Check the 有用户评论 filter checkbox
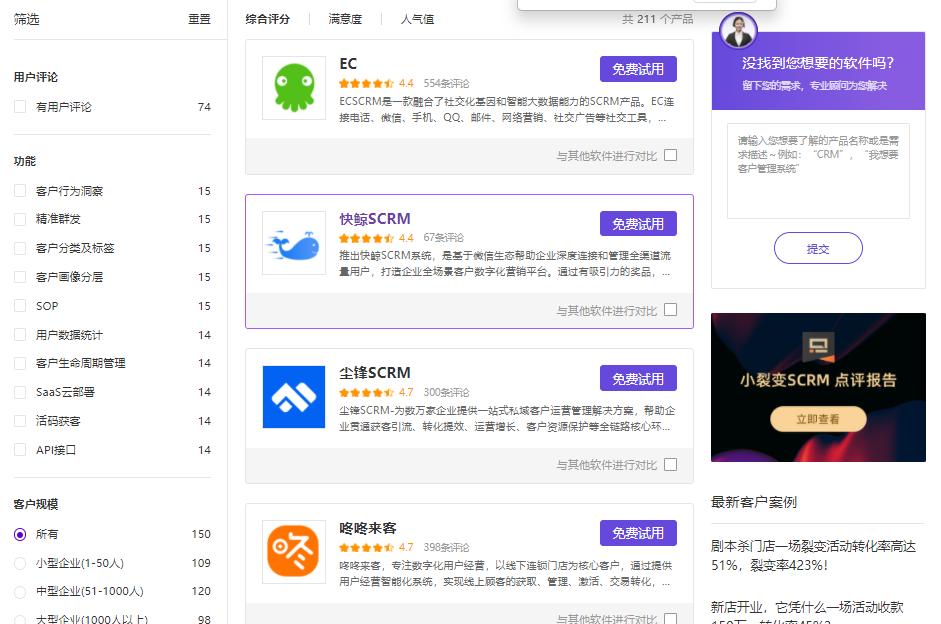The height and width of the screenshot is (624, 941). click(x=20, y=107)
